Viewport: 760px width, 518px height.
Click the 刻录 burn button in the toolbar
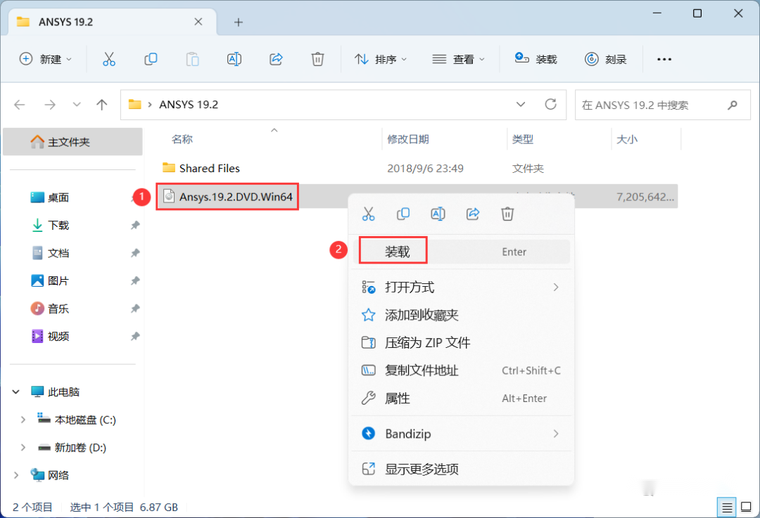click(x=605, y=59)
